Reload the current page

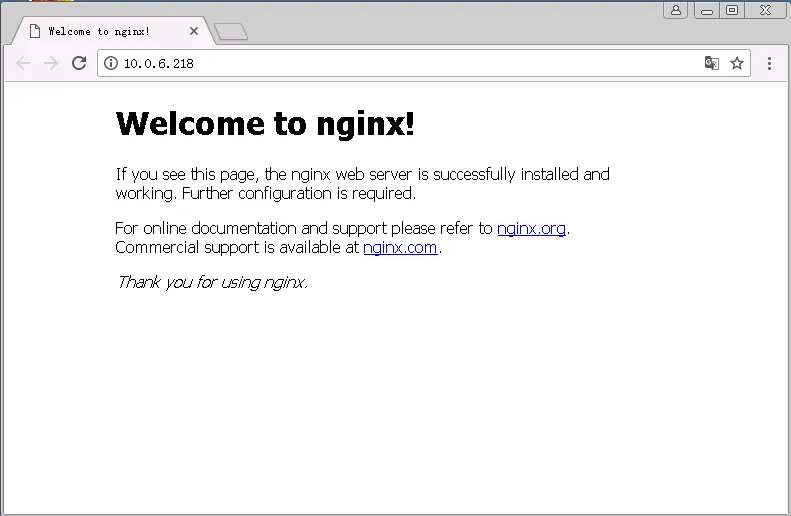pos(79,63)
